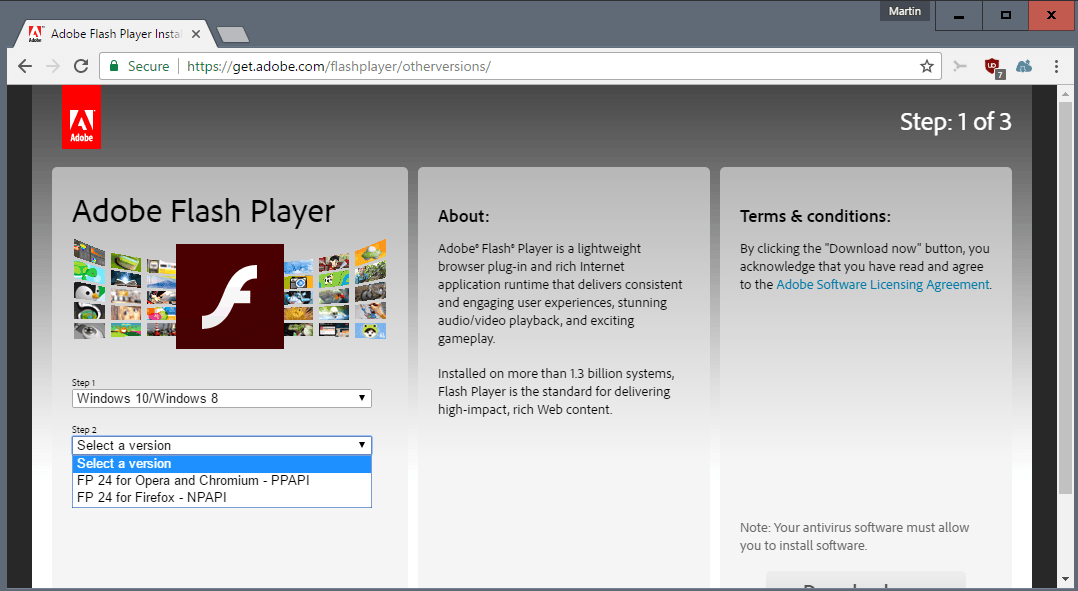
Task: Click the cloud download extension icon
Action: 1023,66
